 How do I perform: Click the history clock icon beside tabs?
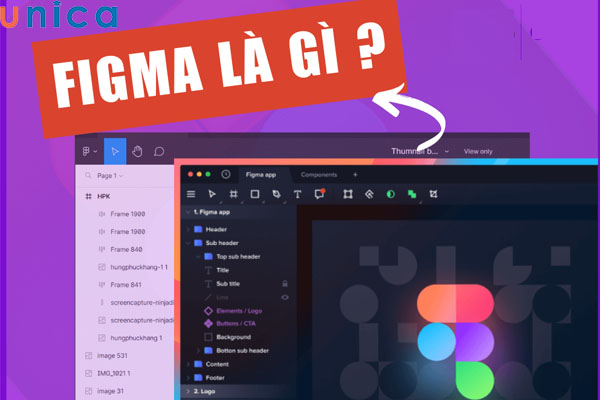[226, 175]
